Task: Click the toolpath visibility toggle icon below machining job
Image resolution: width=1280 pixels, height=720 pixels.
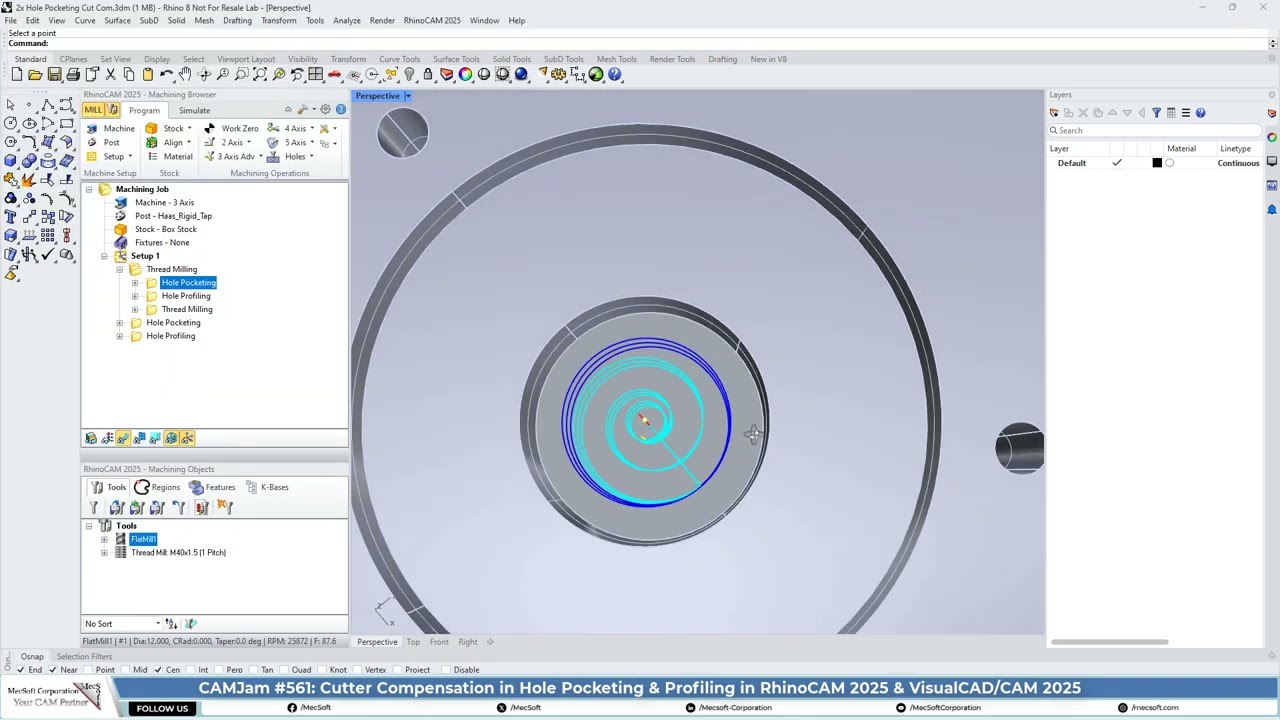Action: (123, 438)
